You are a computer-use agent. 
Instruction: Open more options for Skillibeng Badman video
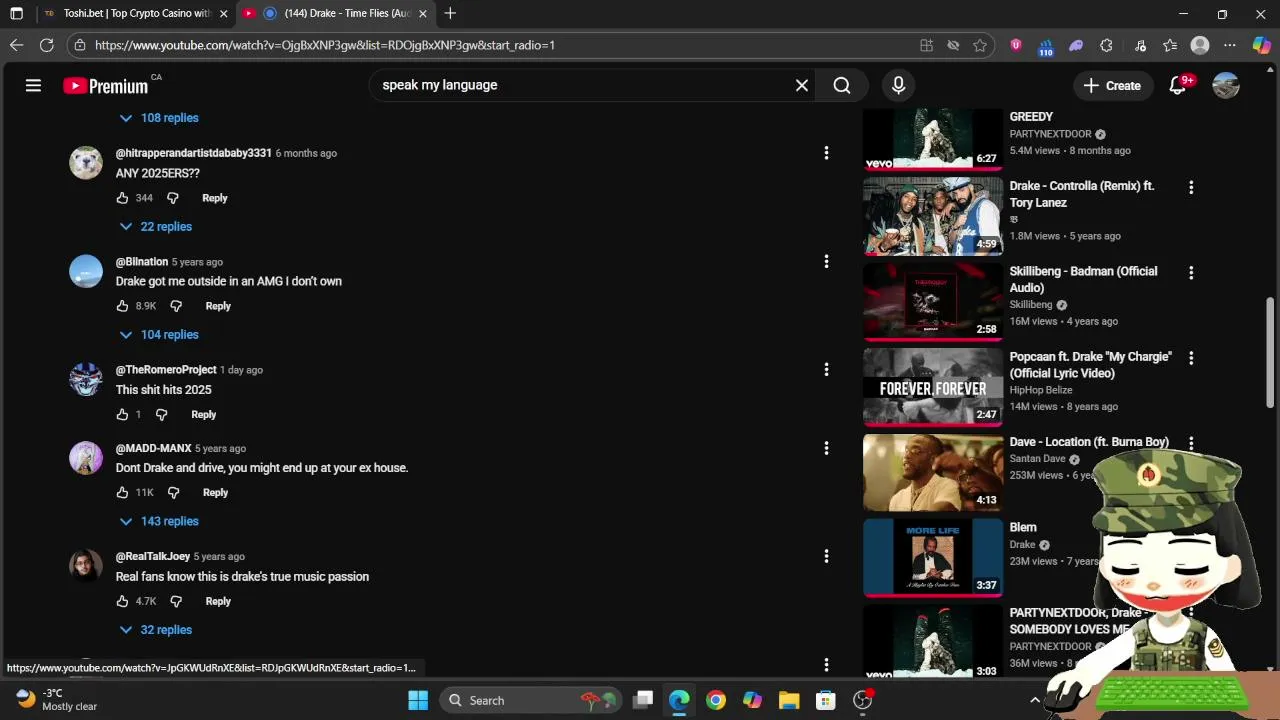pos(1191,272)
